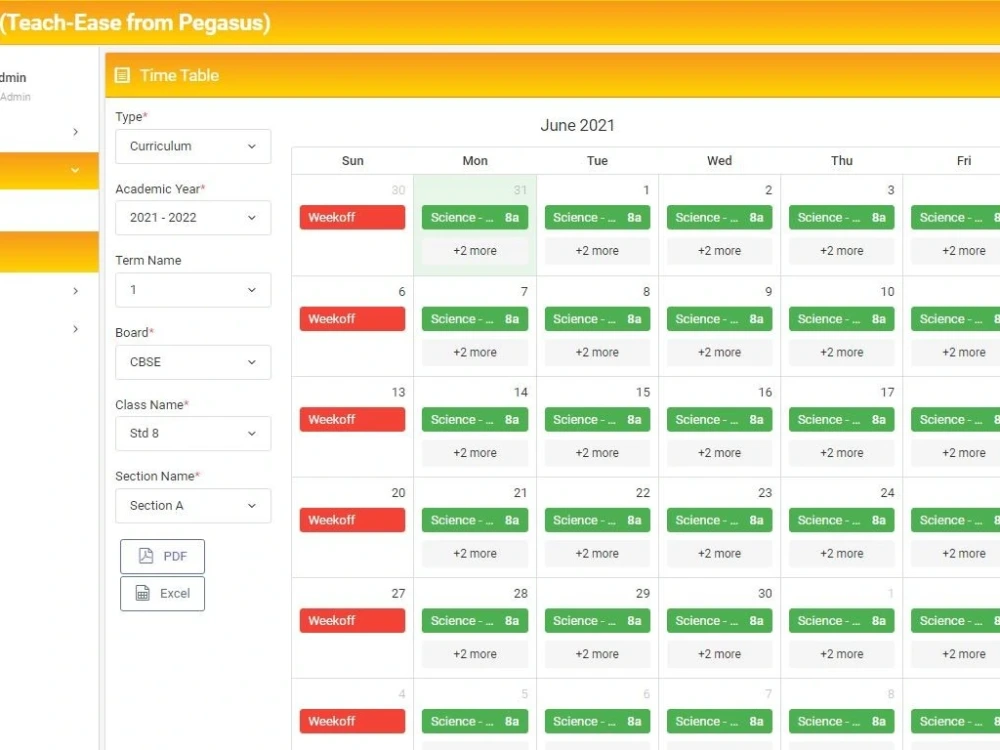Open the Science 8a event on June 23

[719, 520]
